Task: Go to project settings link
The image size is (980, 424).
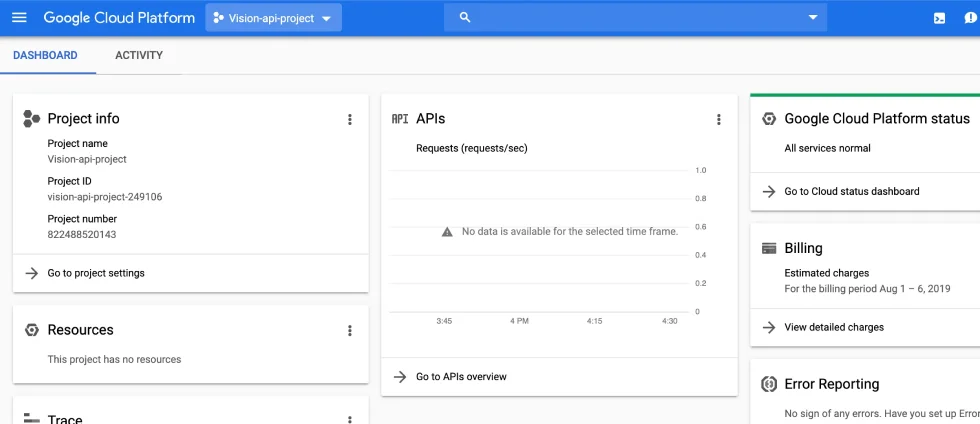Action: [x=96, y=273]
